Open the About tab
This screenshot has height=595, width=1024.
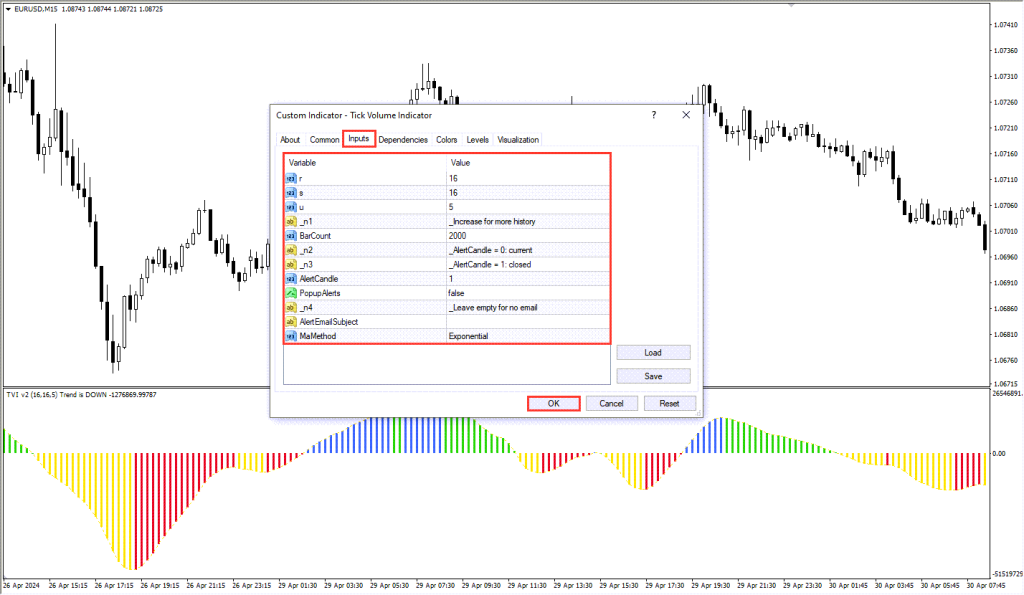tap(290, 140)
